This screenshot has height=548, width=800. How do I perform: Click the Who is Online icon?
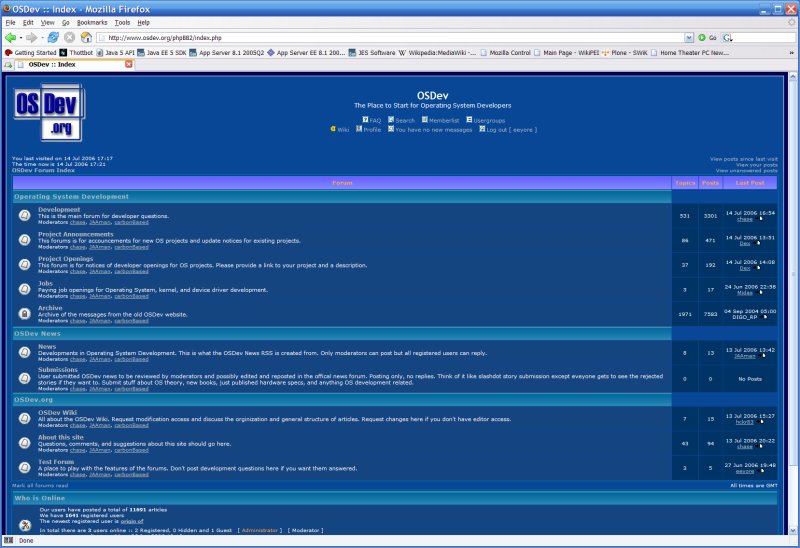[24, 525]
